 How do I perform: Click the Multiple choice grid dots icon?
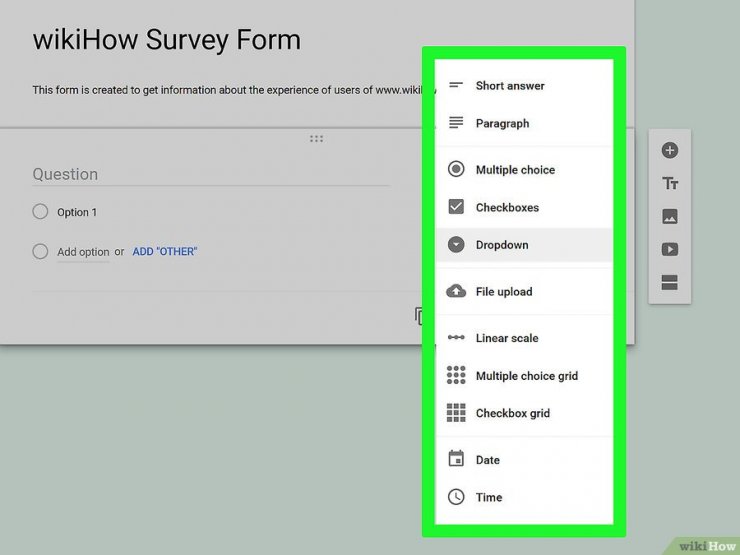coord(456,375)
